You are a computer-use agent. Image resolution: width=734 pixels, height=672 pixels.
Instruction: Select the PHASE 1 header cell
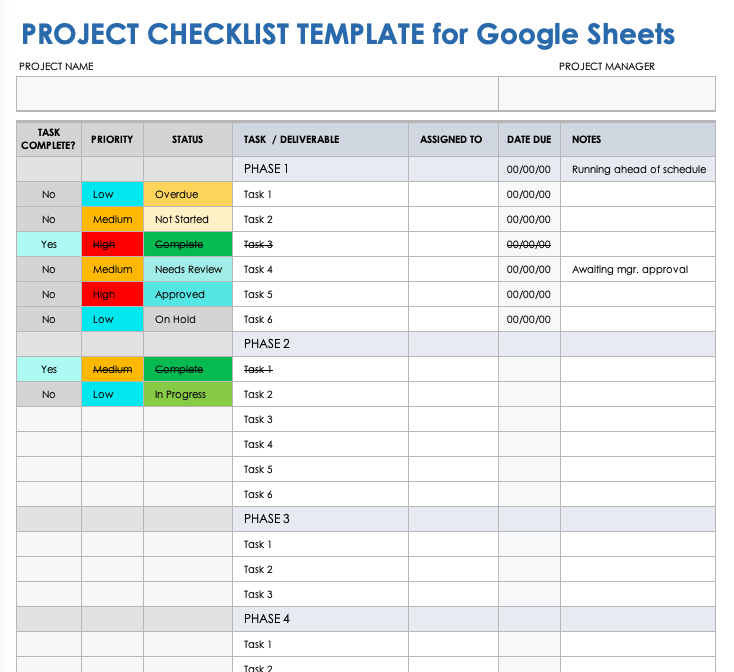coord(320,169)
